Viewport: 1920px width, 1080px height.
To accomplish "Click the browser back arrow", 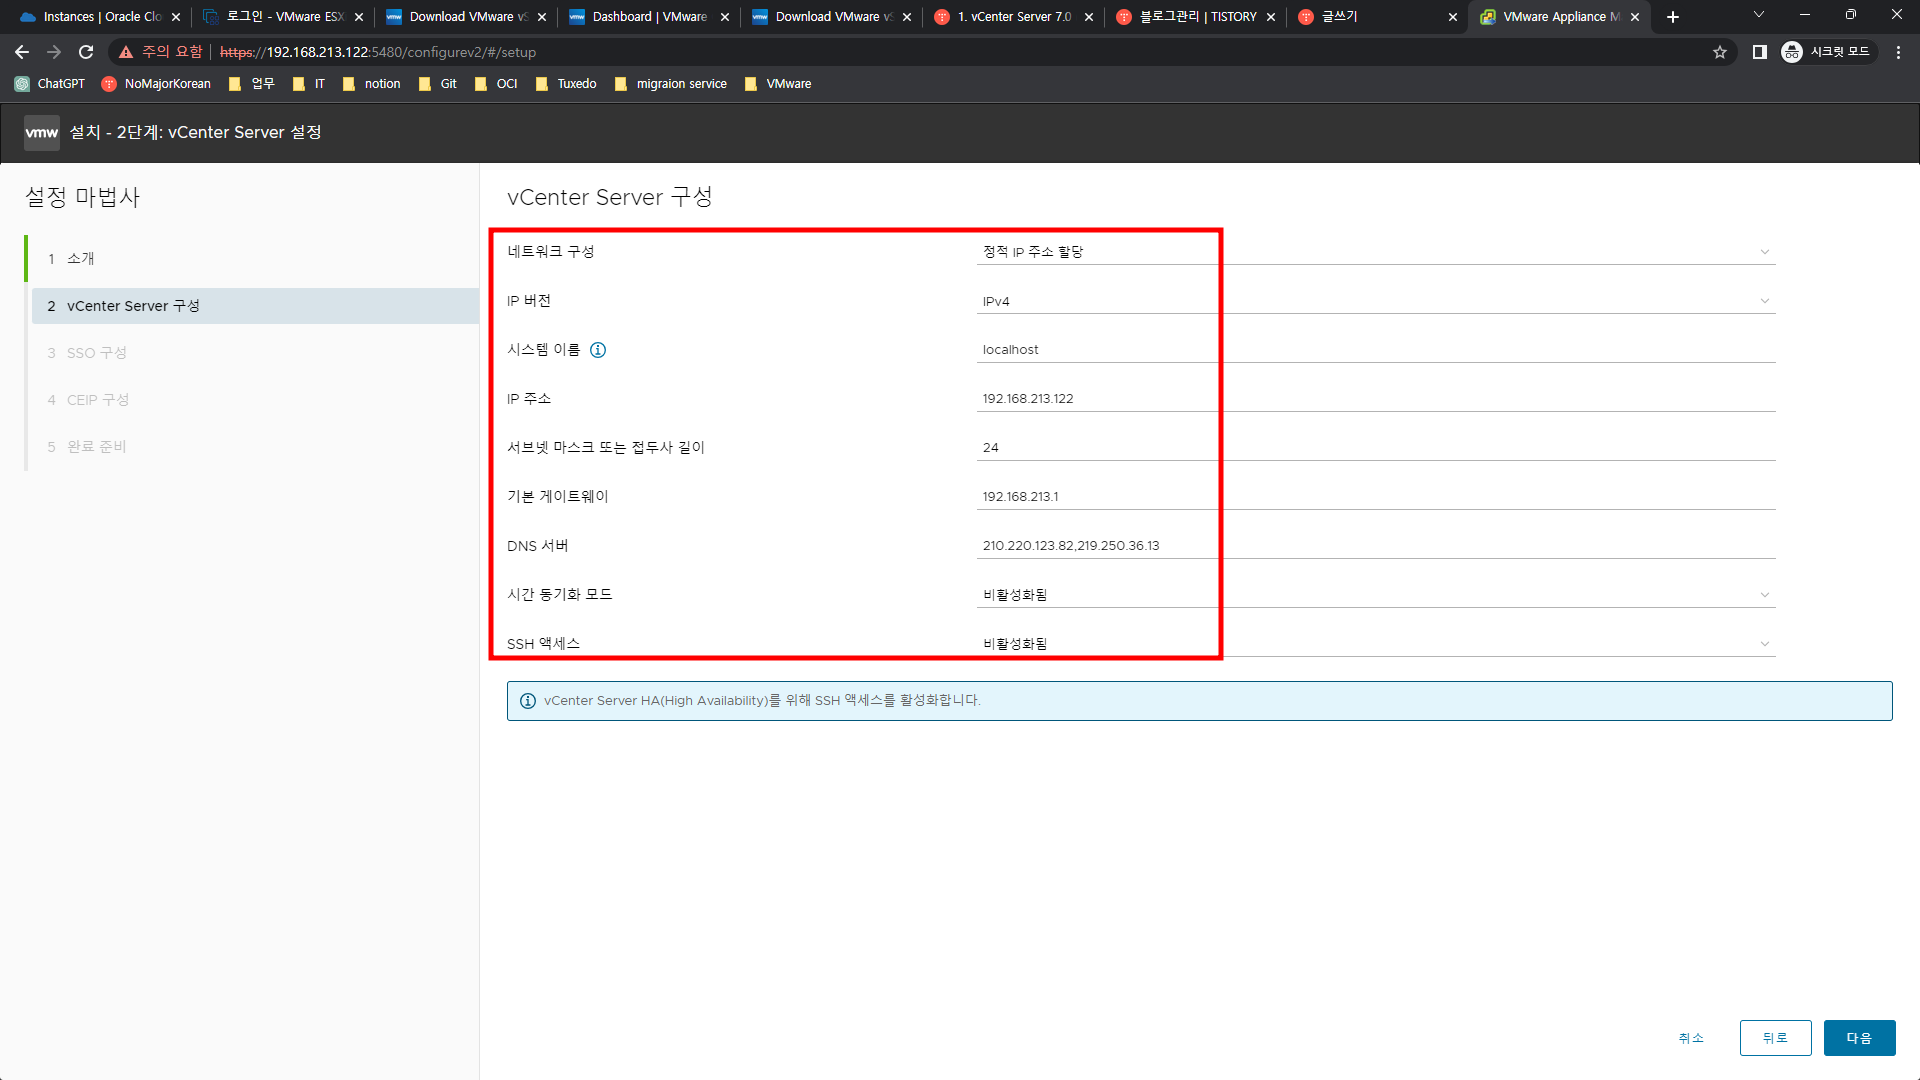I will pyautogui.click(x=22, y=52).
